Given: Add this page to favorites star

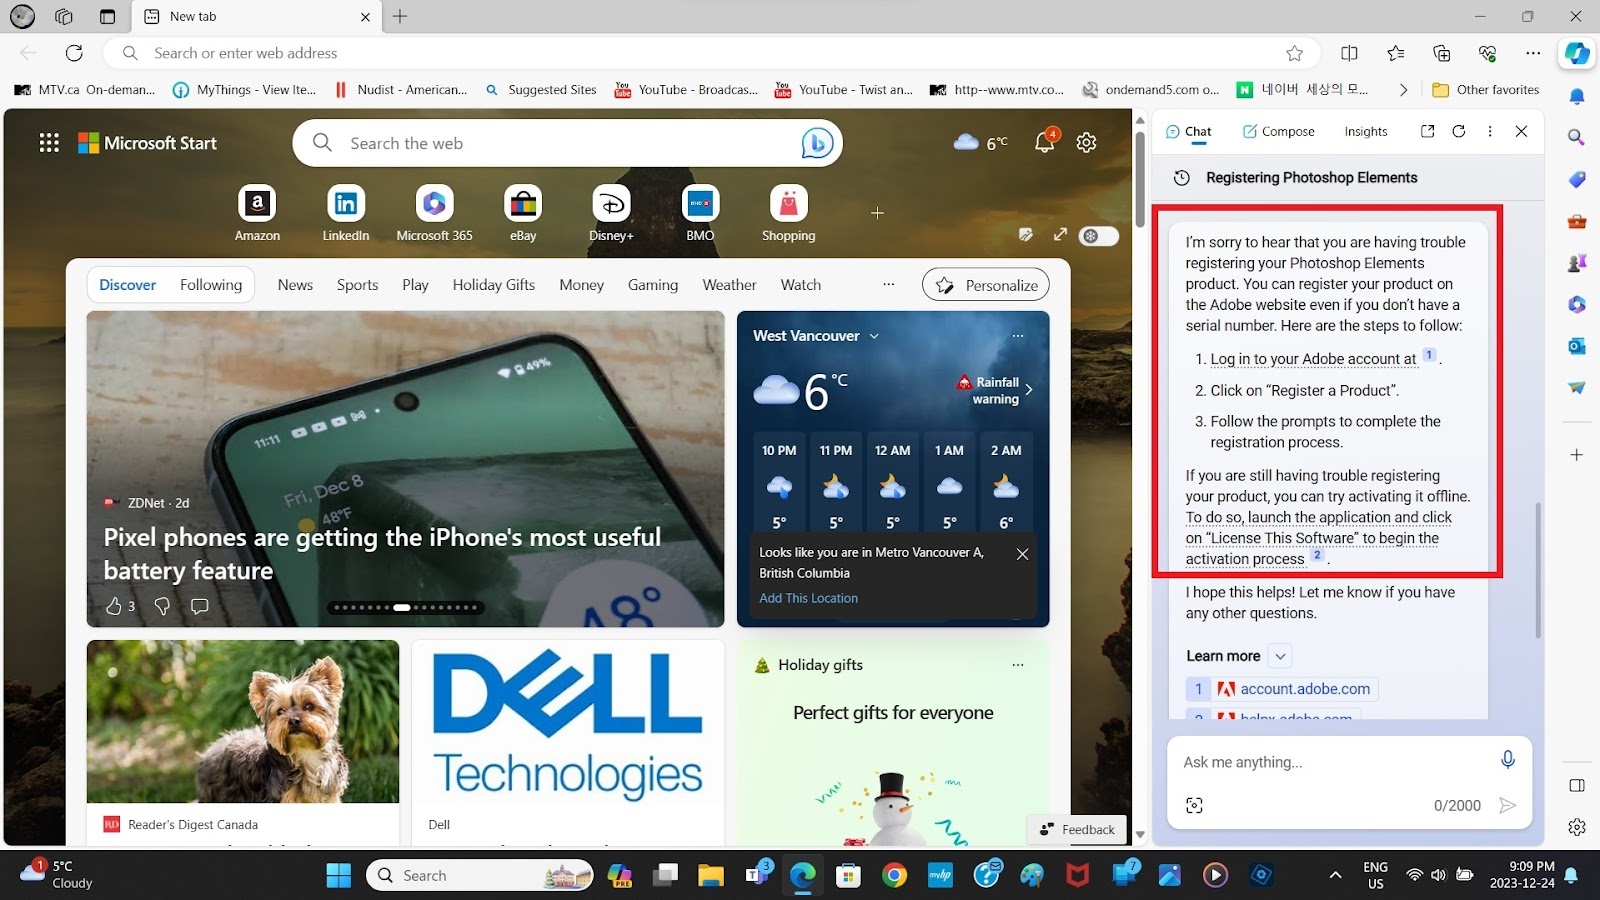Looking at the screenshot, I should [1295, 53].
